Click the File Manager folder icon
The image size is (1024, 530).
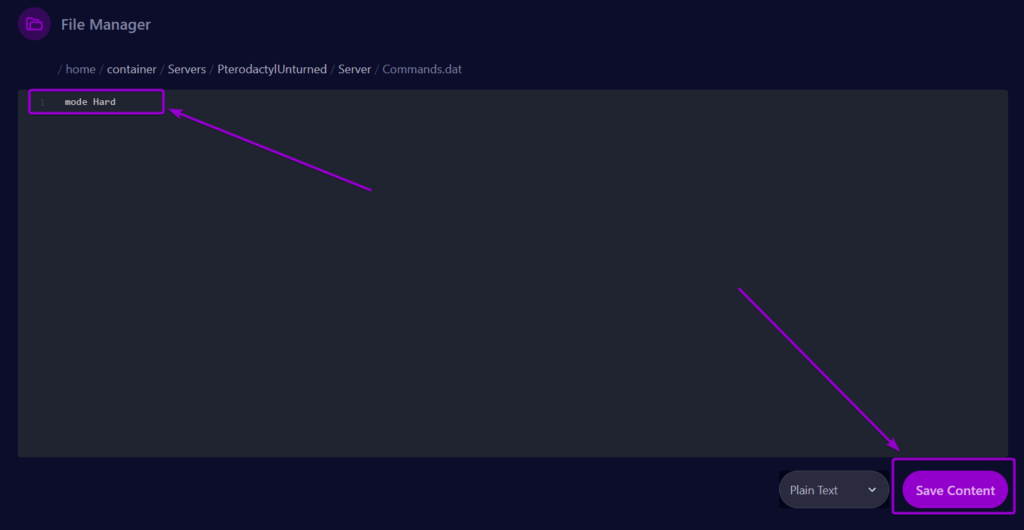(34, 24)
